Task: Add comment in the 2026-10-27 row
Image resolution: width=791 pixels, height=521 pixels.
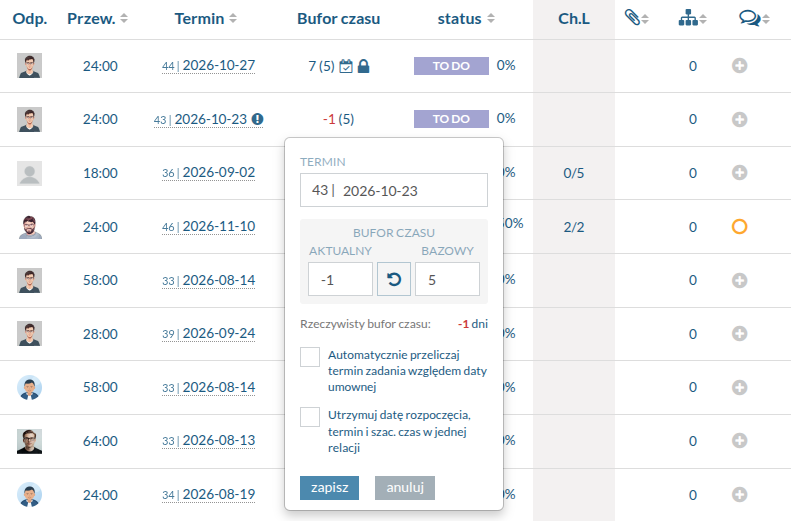Action: 740,66
